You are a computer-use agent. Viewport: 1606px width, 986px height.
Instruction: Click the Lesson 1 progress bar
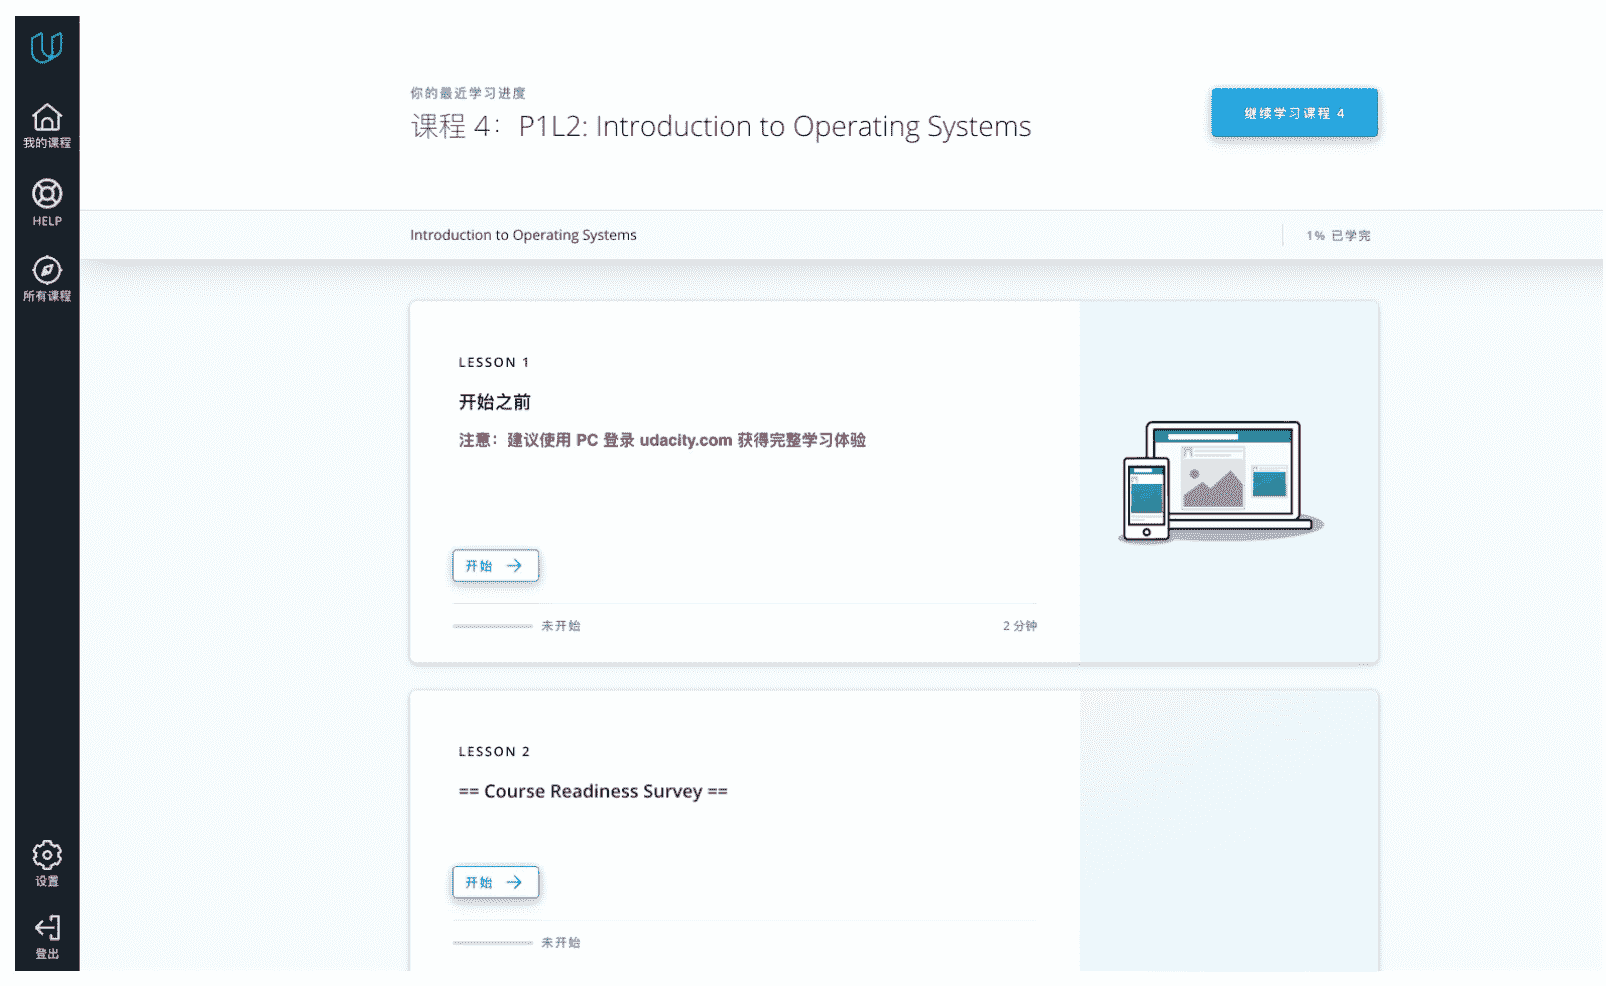492,627
